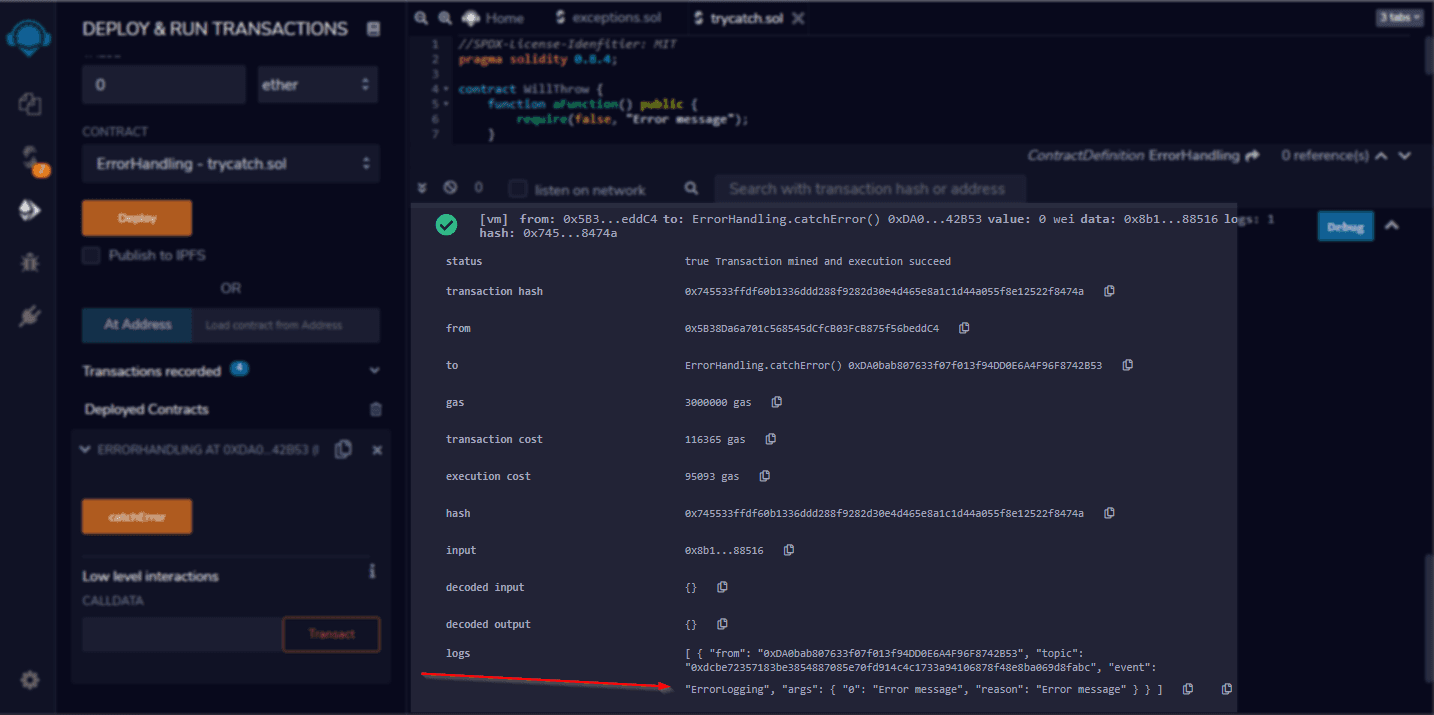This screenshot has width=1434, height=715.
Task: Focus the CALLDATA input field
Action: [183, 634]
